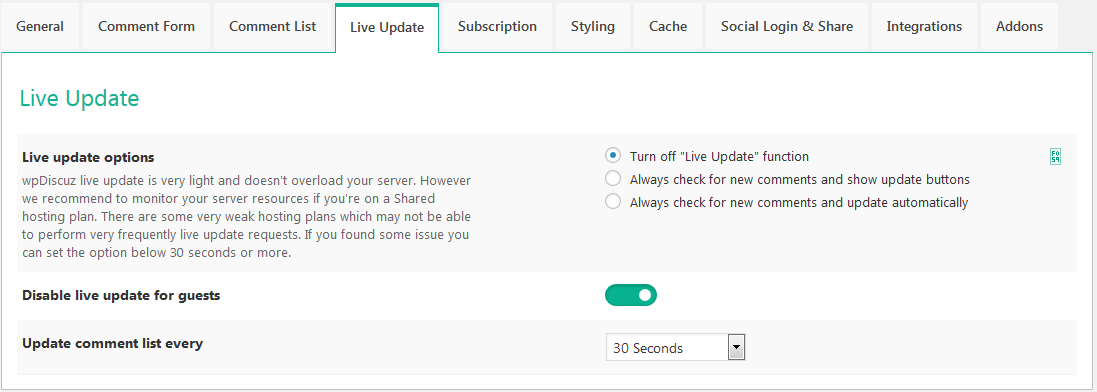Switch to the Addons tab
The width and height of the screenshot is (1097, 392).
pos(1019,27)
